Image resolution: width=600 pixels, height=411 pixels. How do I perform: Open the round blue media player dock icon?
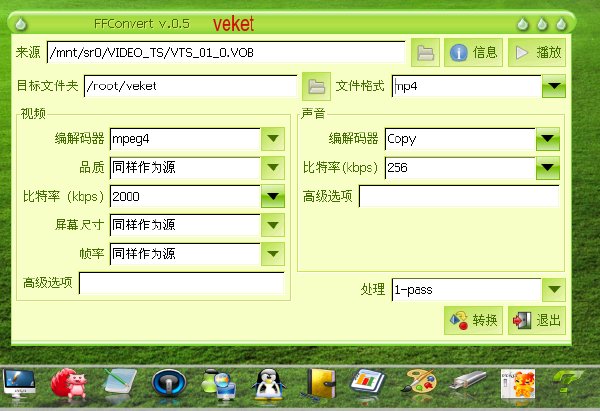[169, 383]
